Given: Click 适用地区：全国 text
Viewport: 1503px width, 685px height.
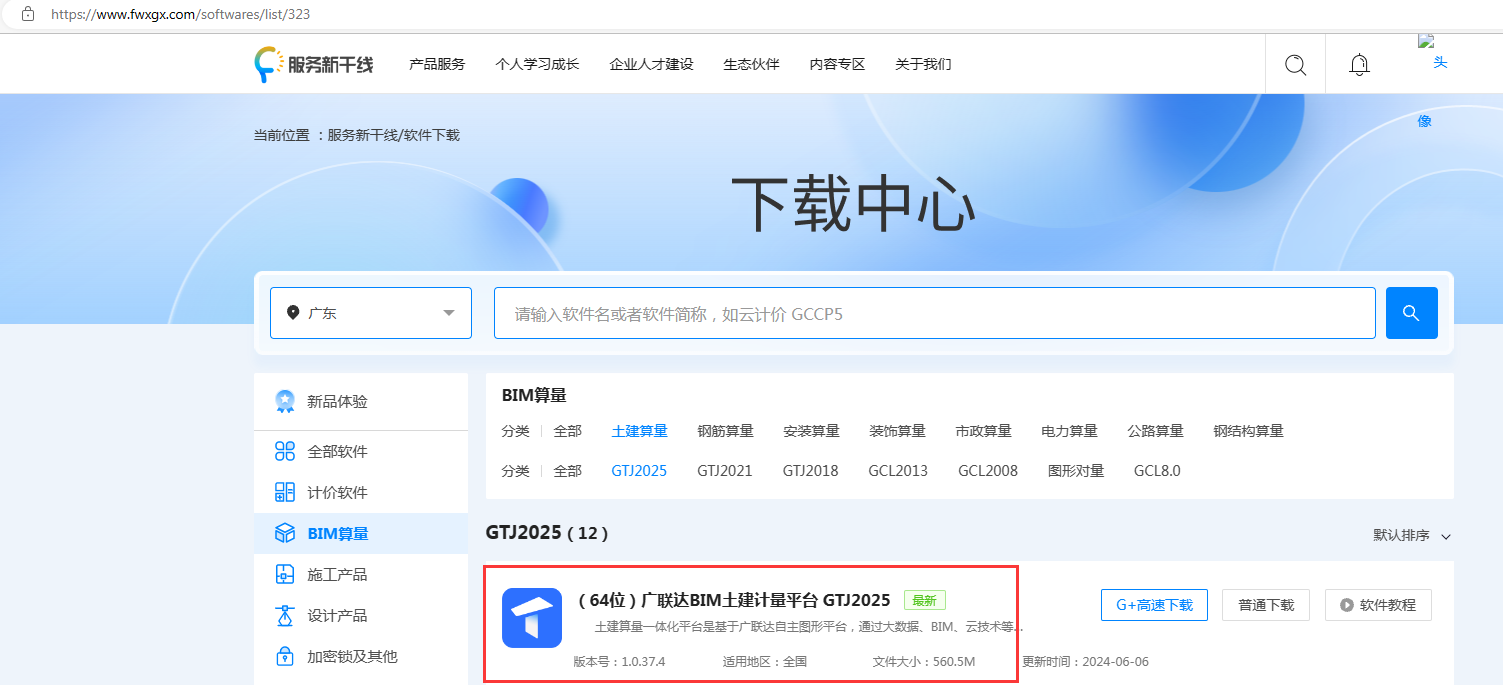Looking at the screenshot, I should pyautogui.click(x=765, y=662).
